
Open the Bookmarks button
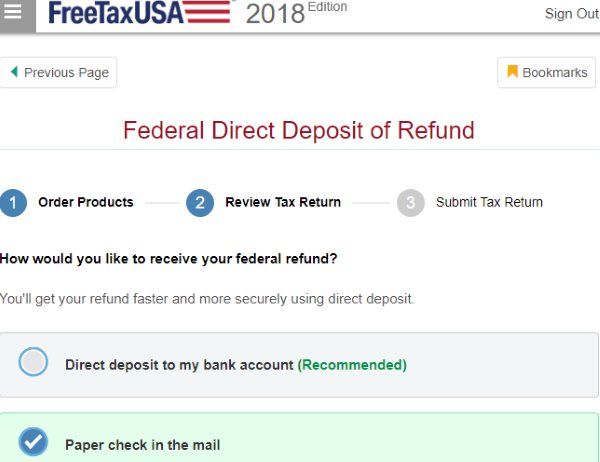(546, 72)
